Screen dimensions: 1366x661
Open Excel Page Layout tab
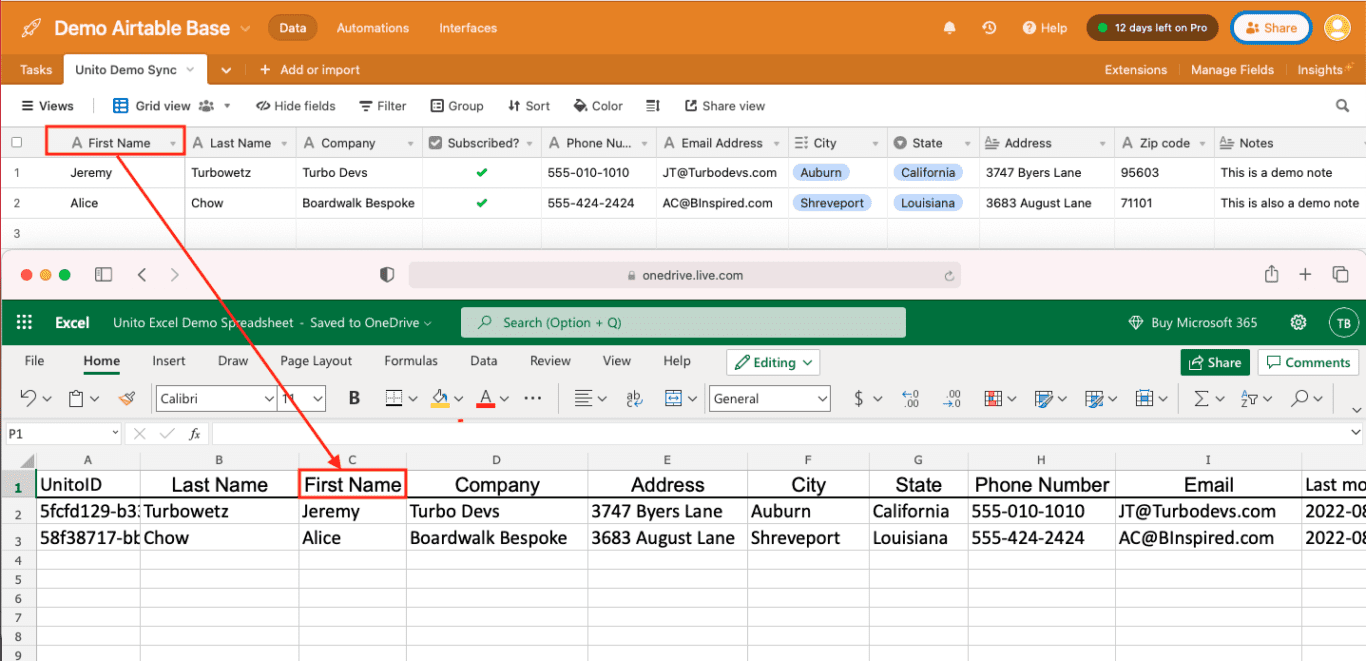coord(316,361)
